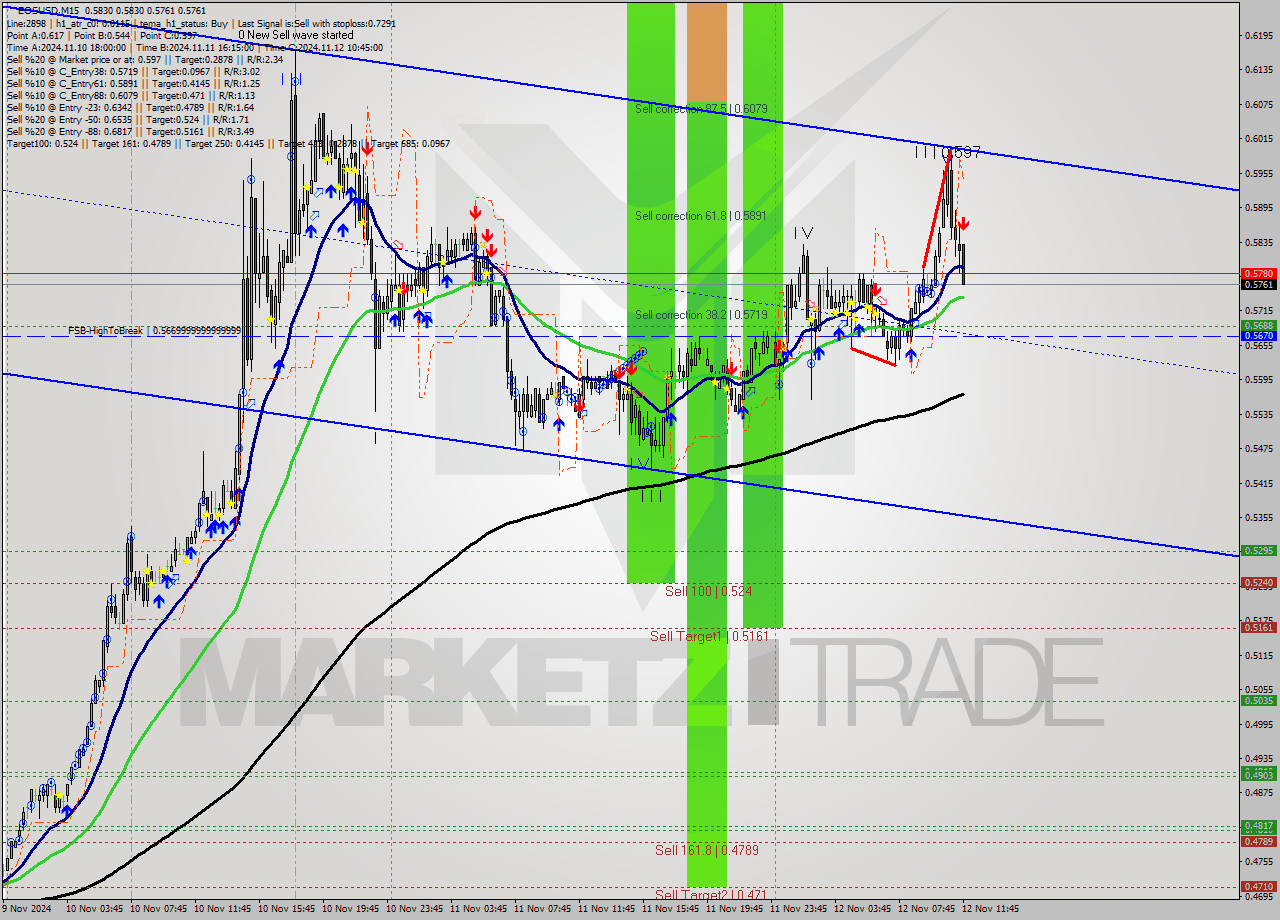This screenshot has width=1280, height=920.
Task: Click the 0.5115 price axis value
Action: pos(1259,656)
